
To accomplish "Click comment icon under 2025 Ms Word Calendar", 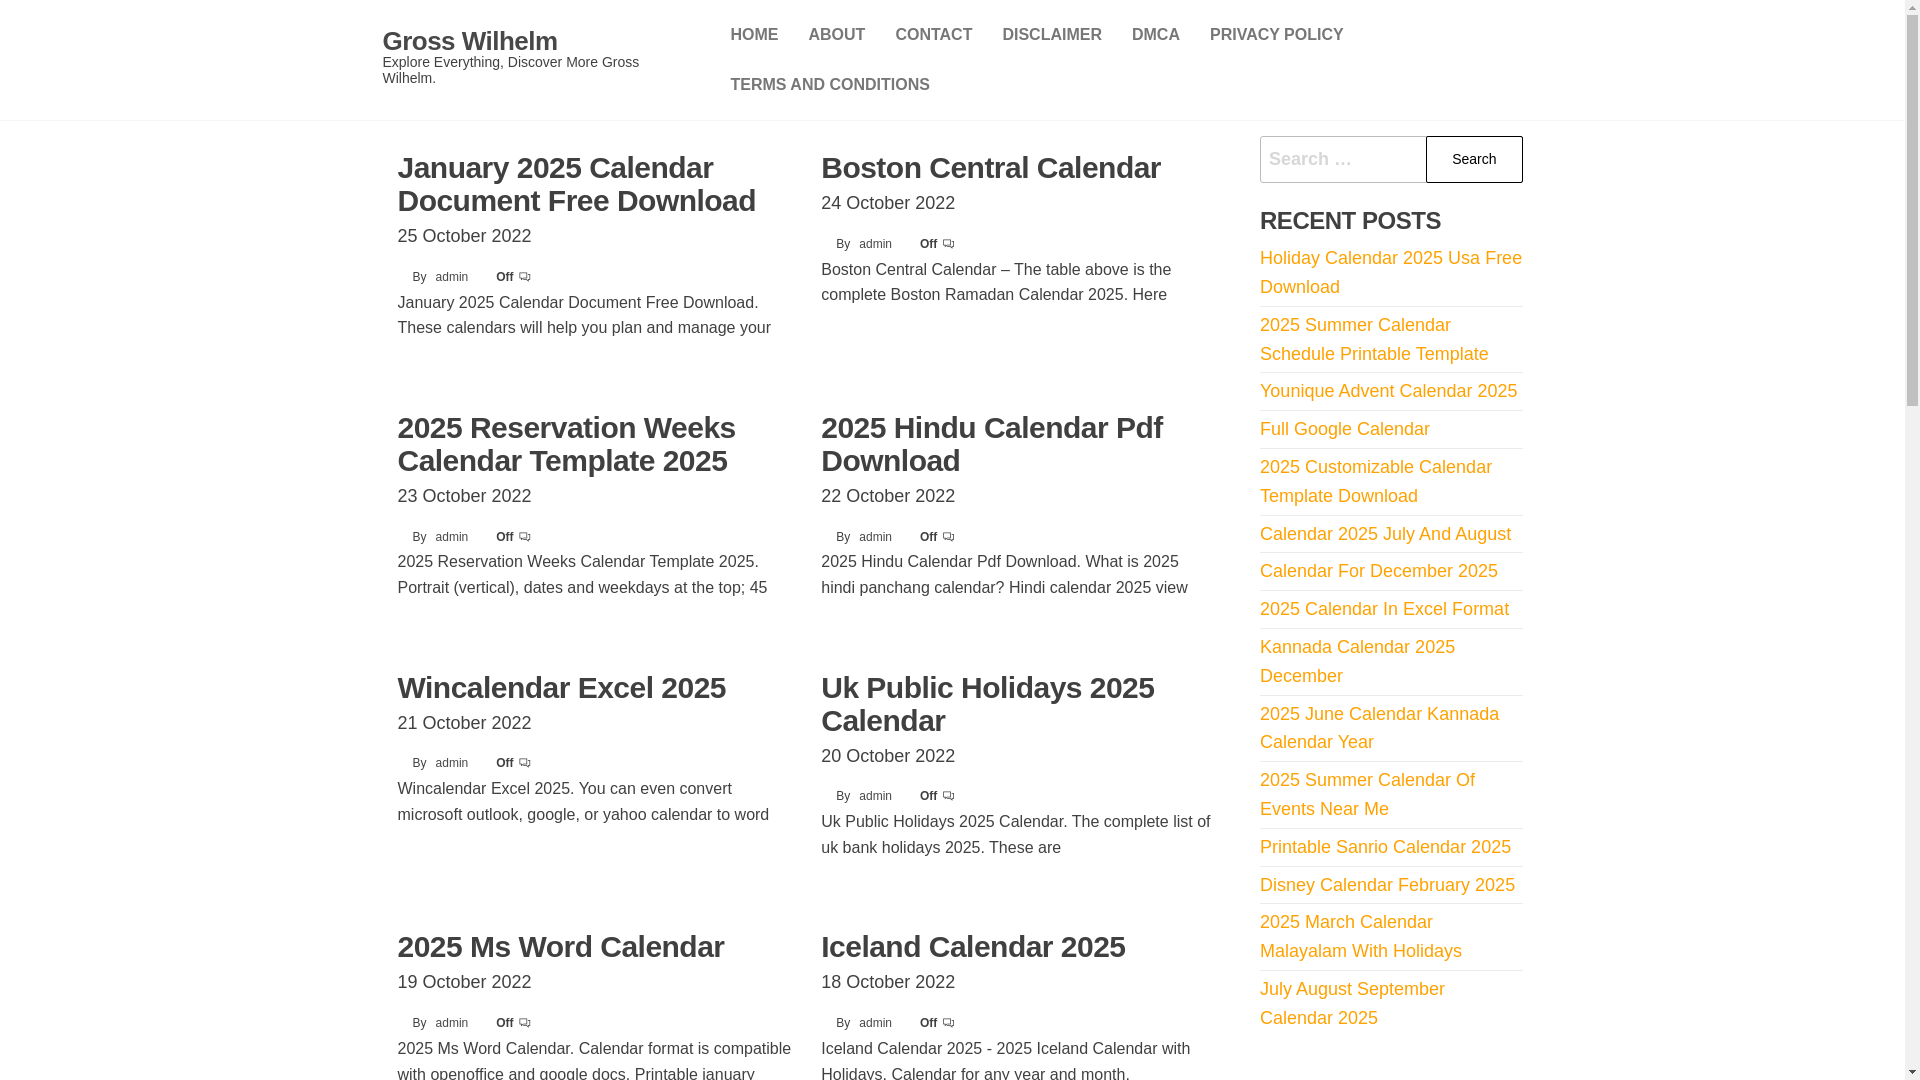I will pyautogui.click(x=525, y=1023).
